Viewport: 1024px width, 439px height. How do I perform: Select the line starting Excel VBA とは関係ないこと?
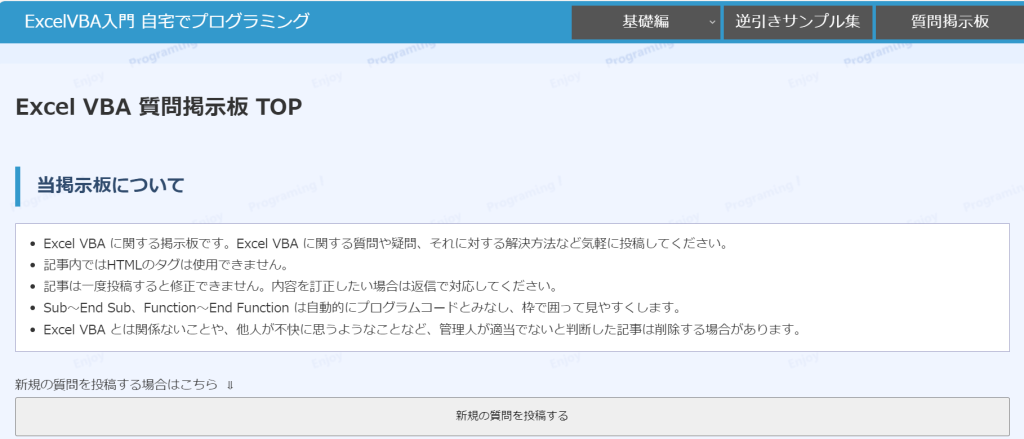(422, 329)
